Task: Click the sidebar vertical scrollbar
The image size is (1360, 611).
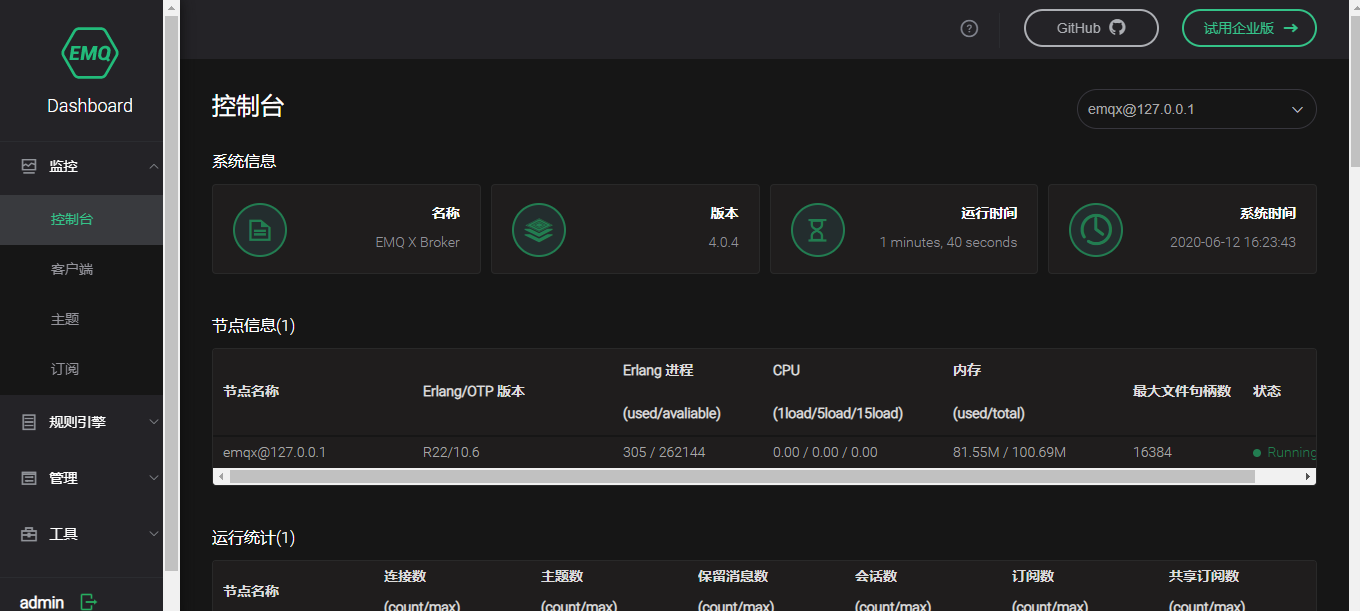Action: point(171,292)
